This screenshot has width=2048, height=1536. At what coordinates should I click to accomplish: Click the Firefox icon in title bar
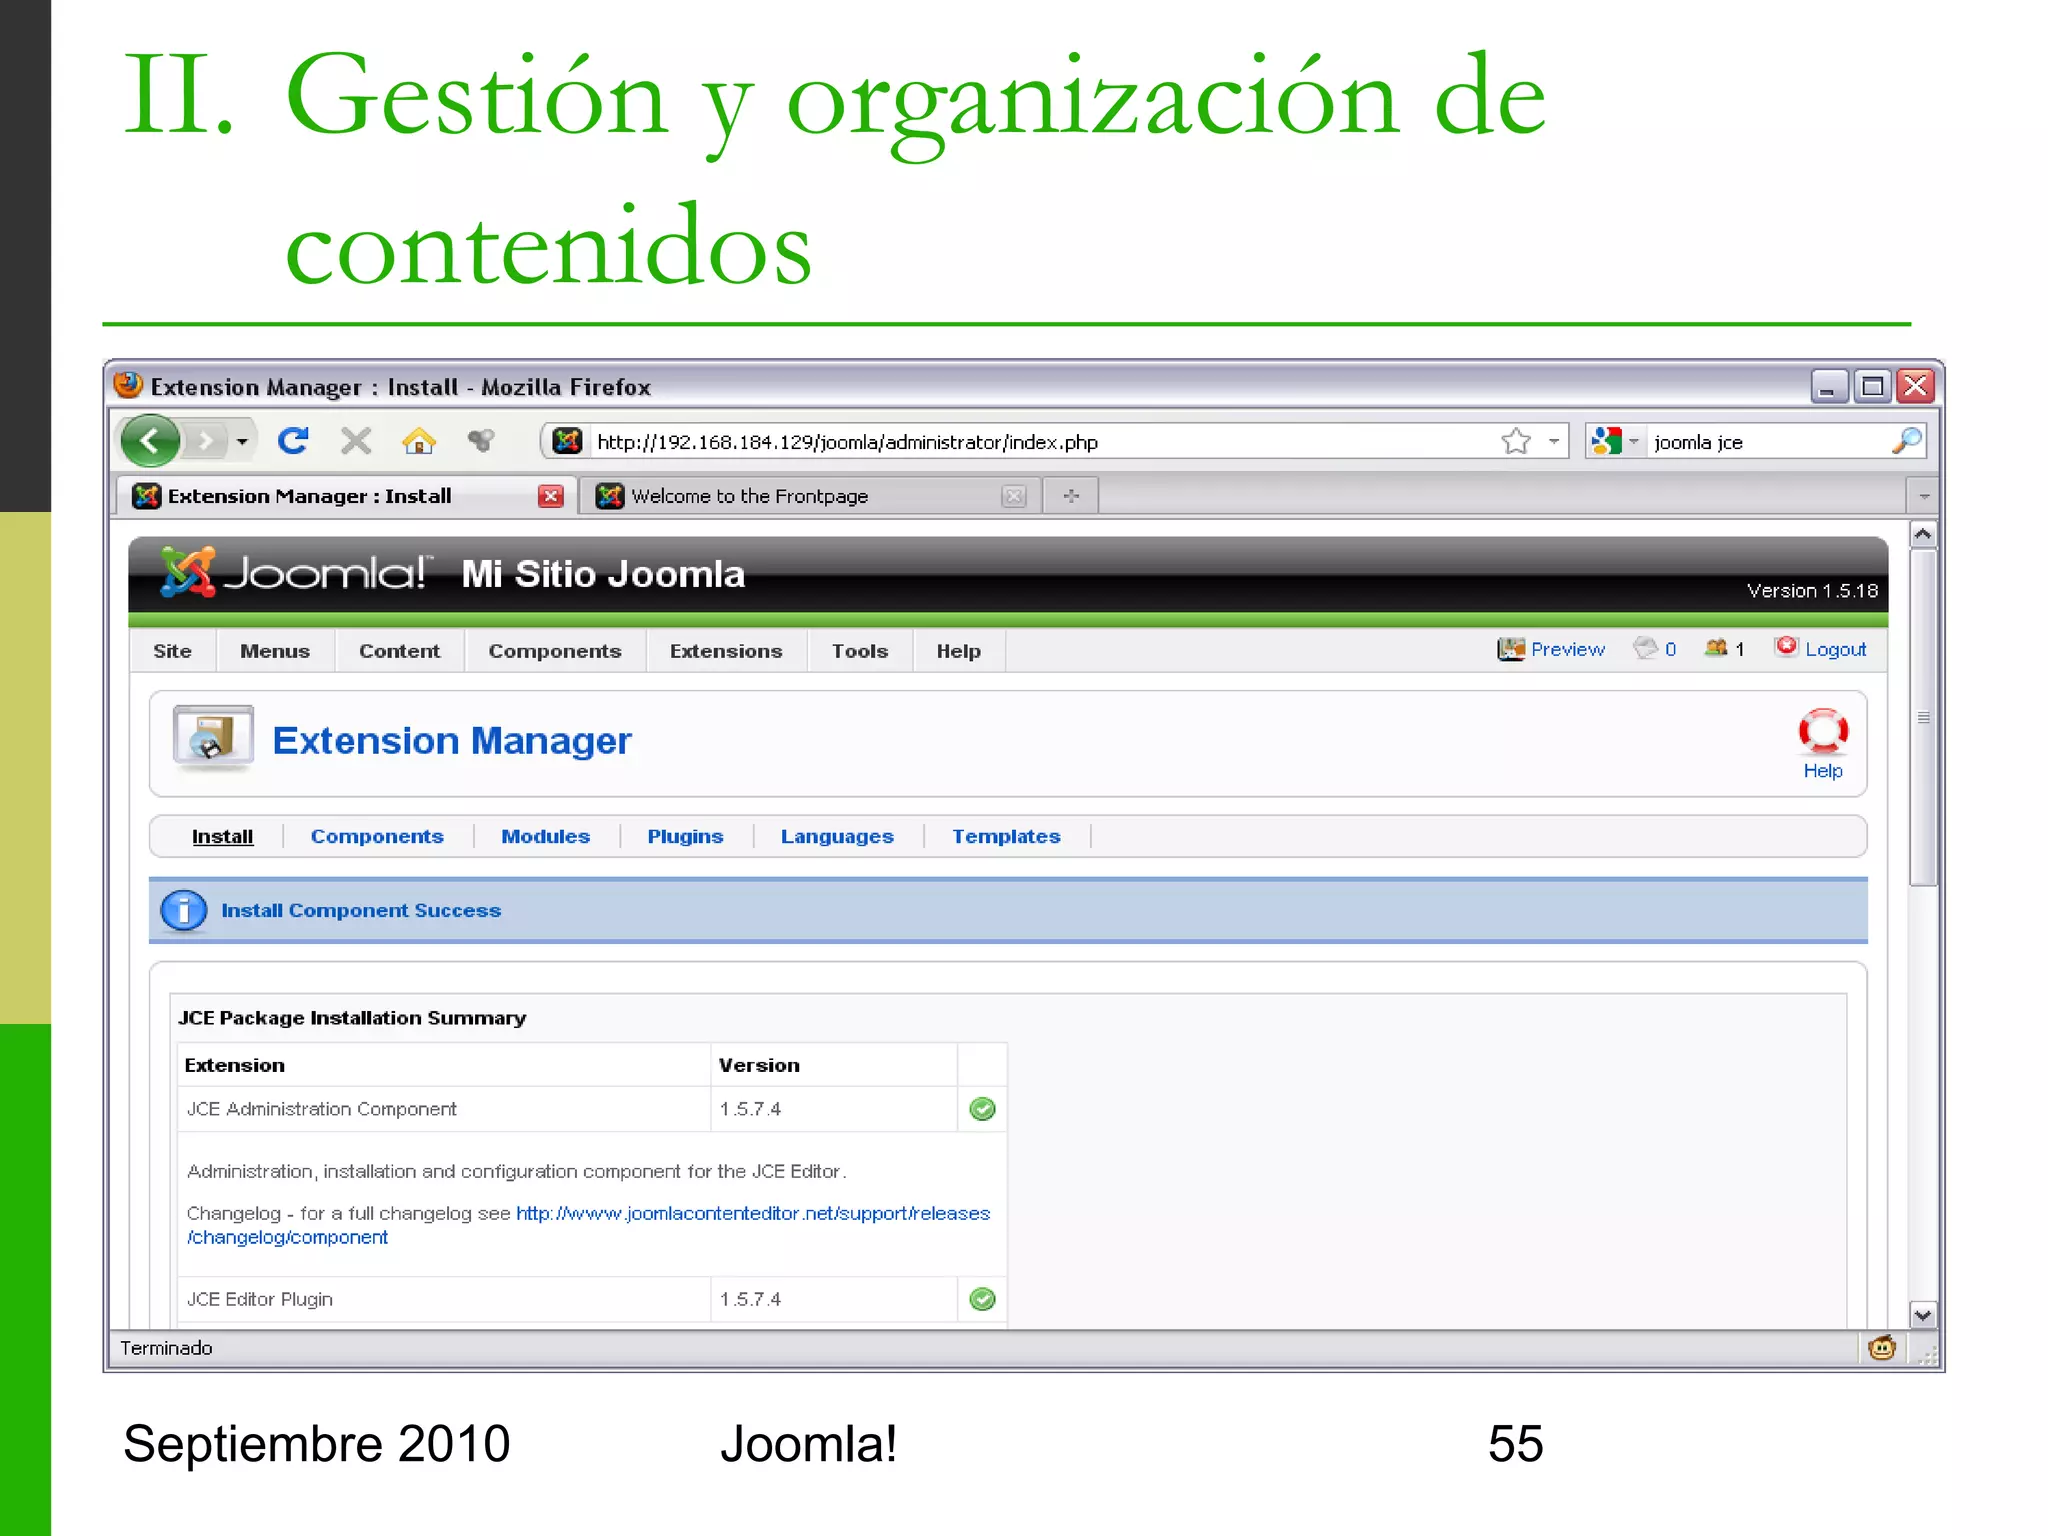(128, 385)
